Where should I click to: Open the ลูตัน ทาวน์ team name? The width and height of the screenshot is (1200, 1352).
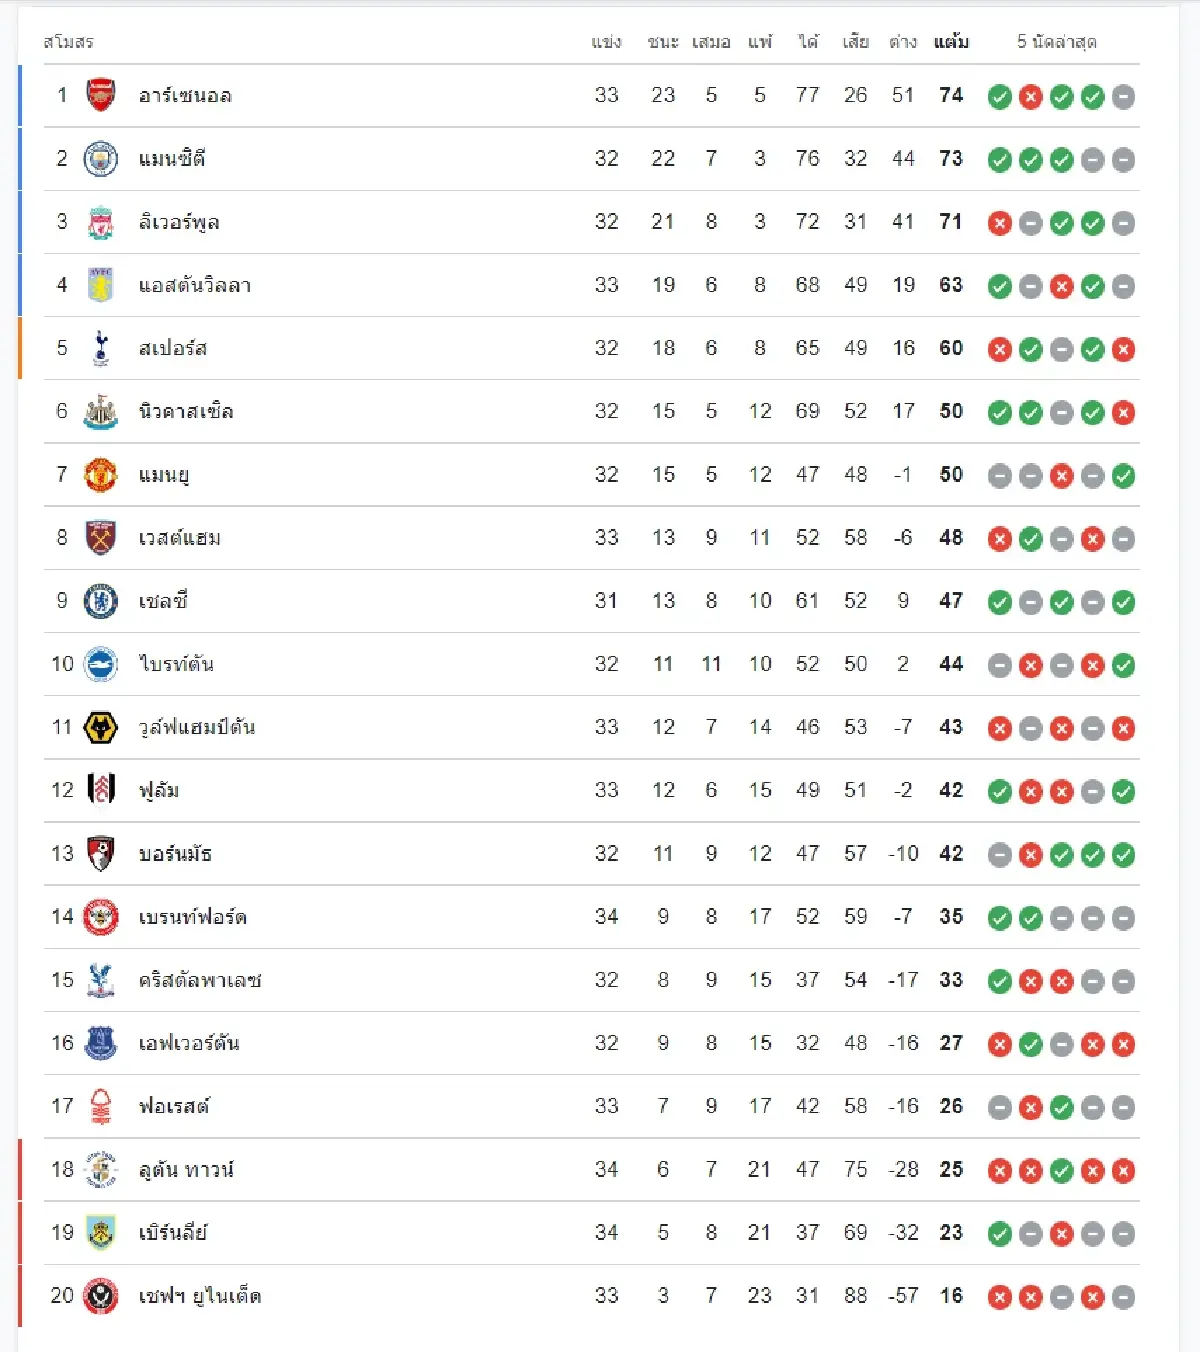(186, 1169)
